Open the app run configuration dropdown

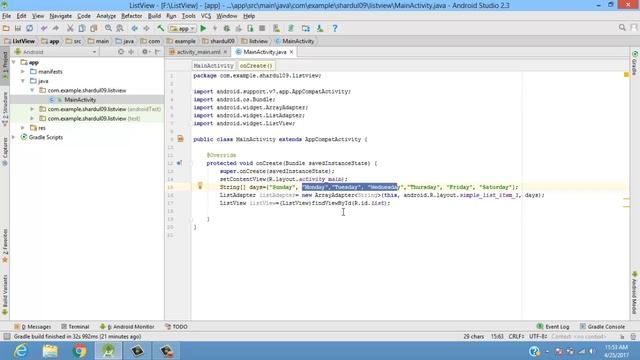(182, 29)
